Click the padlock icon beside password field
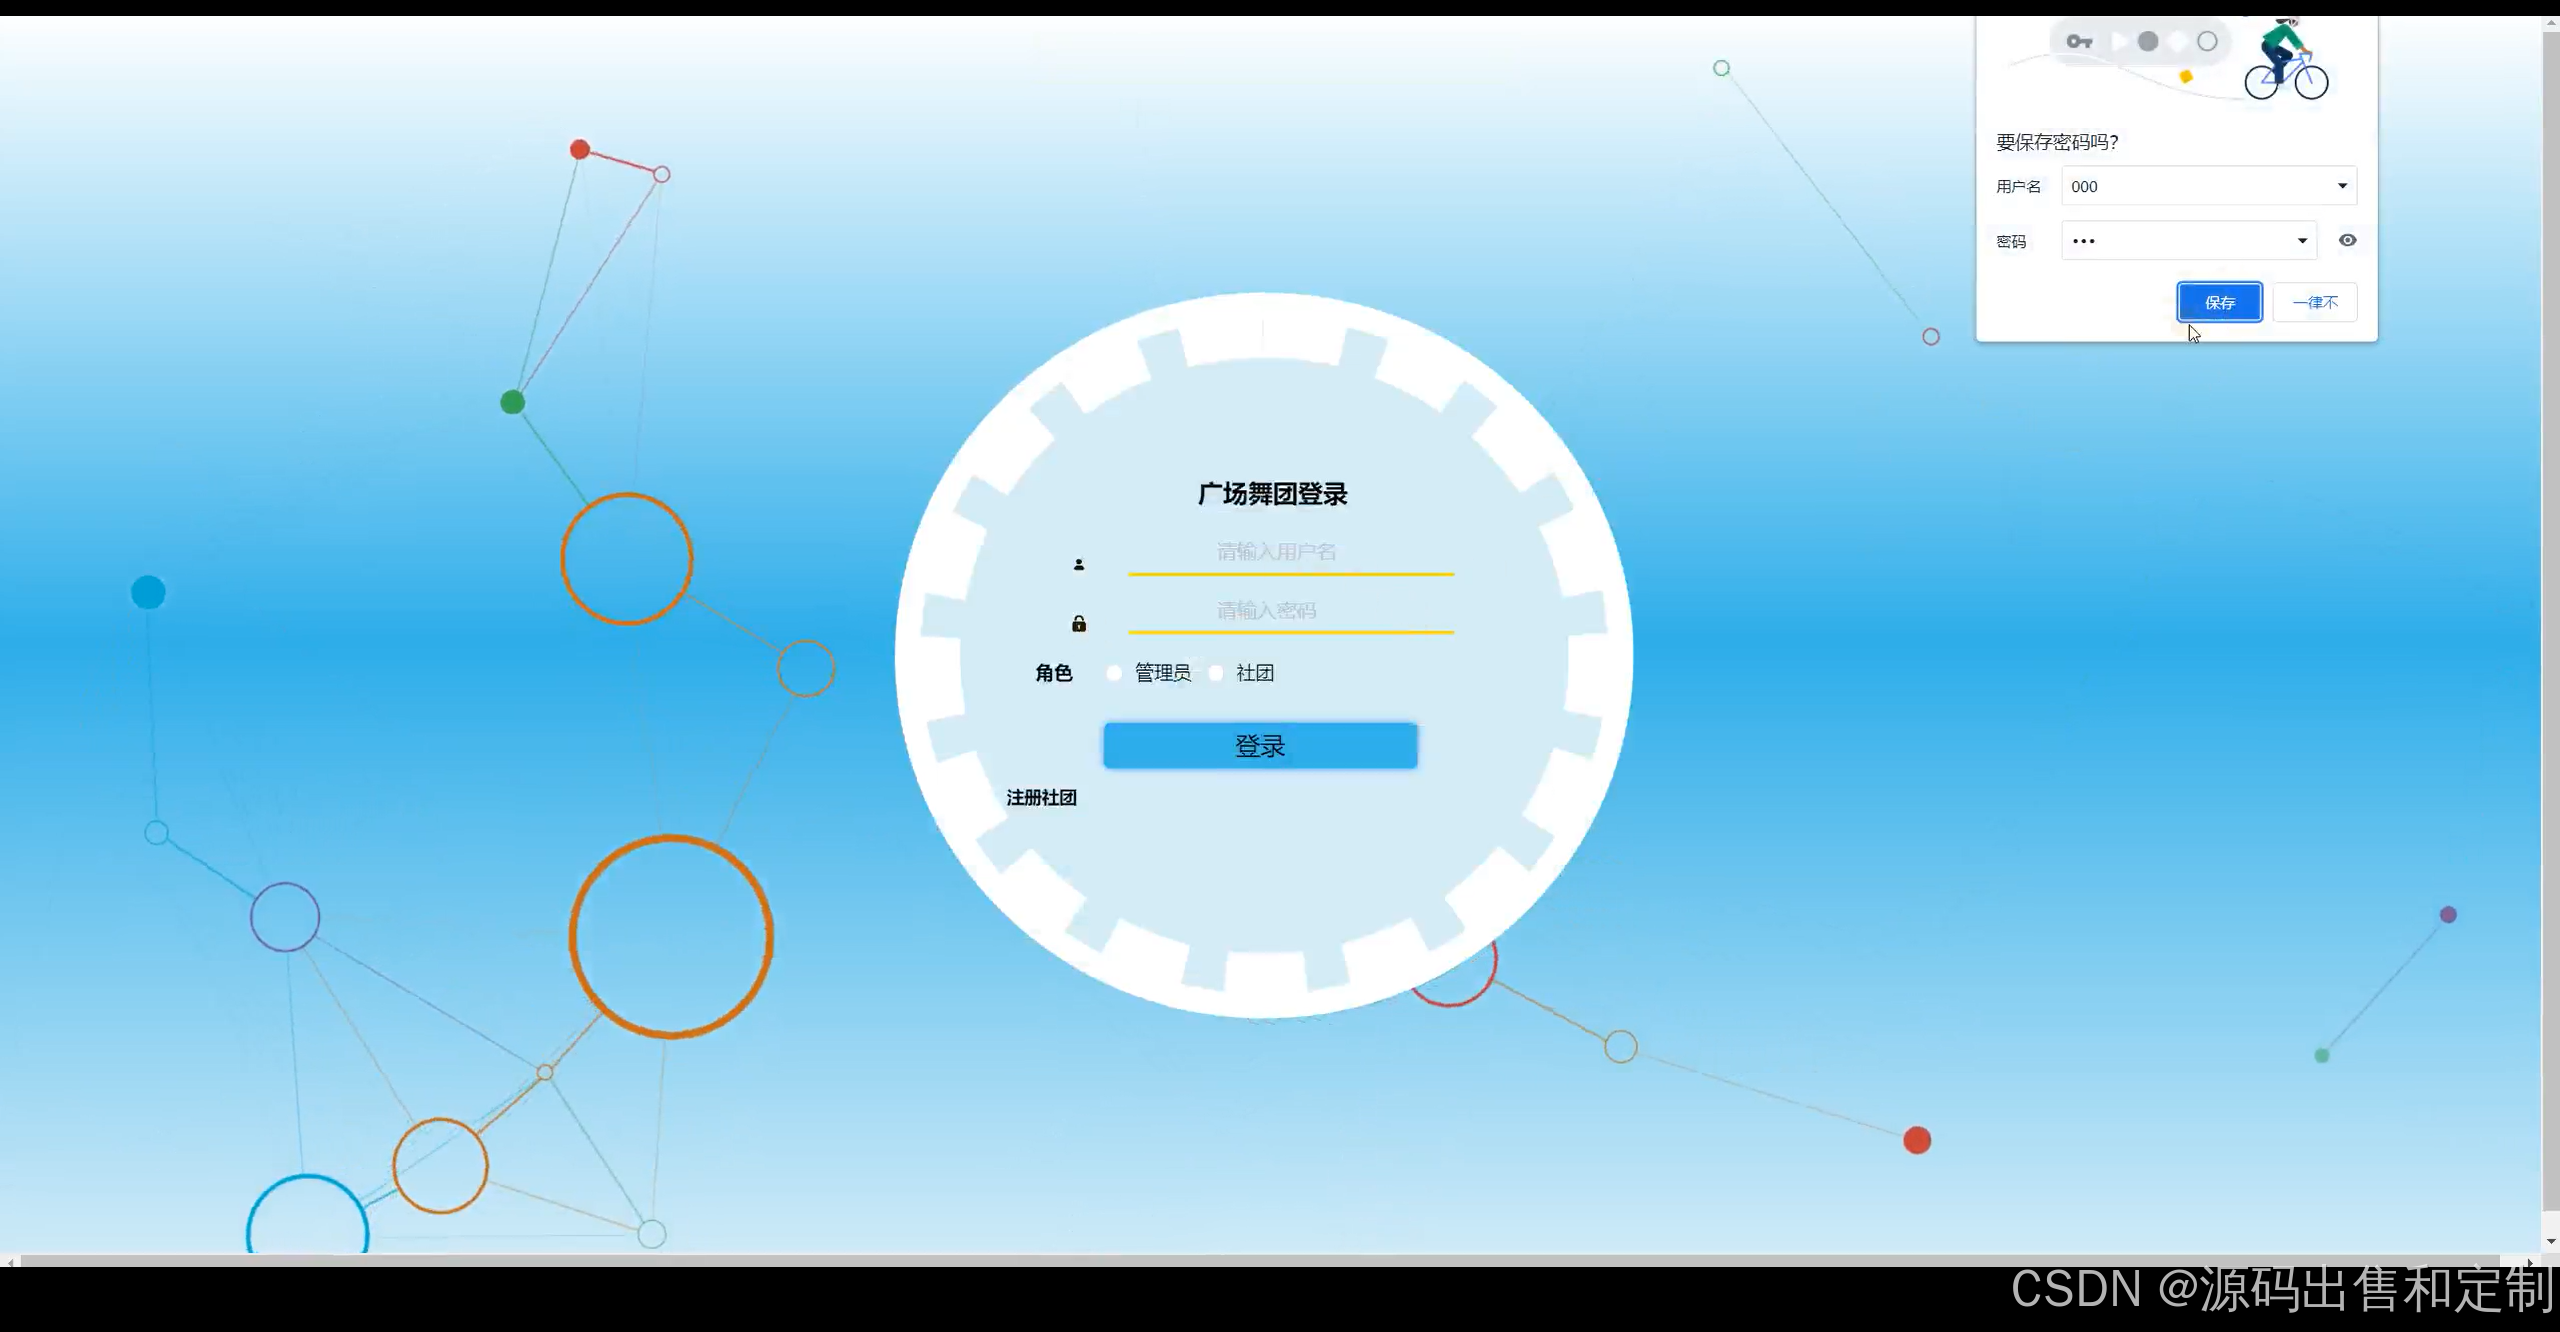 1078,624
